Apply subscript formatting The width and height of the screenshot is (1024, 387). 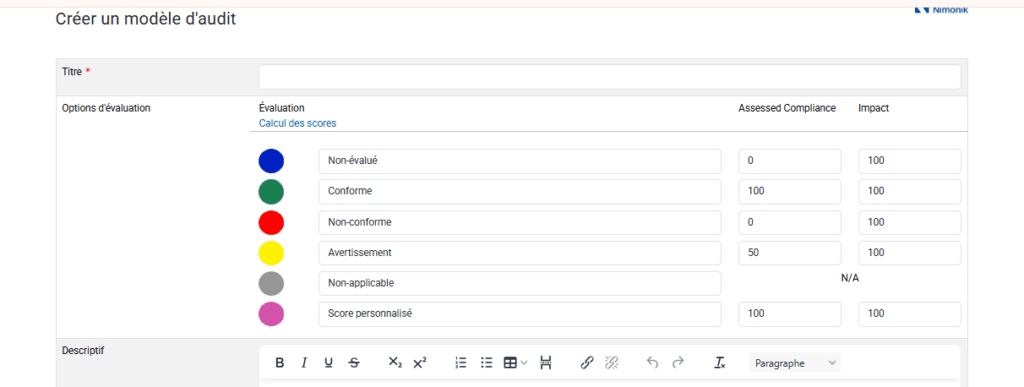[x=395, y=363]
